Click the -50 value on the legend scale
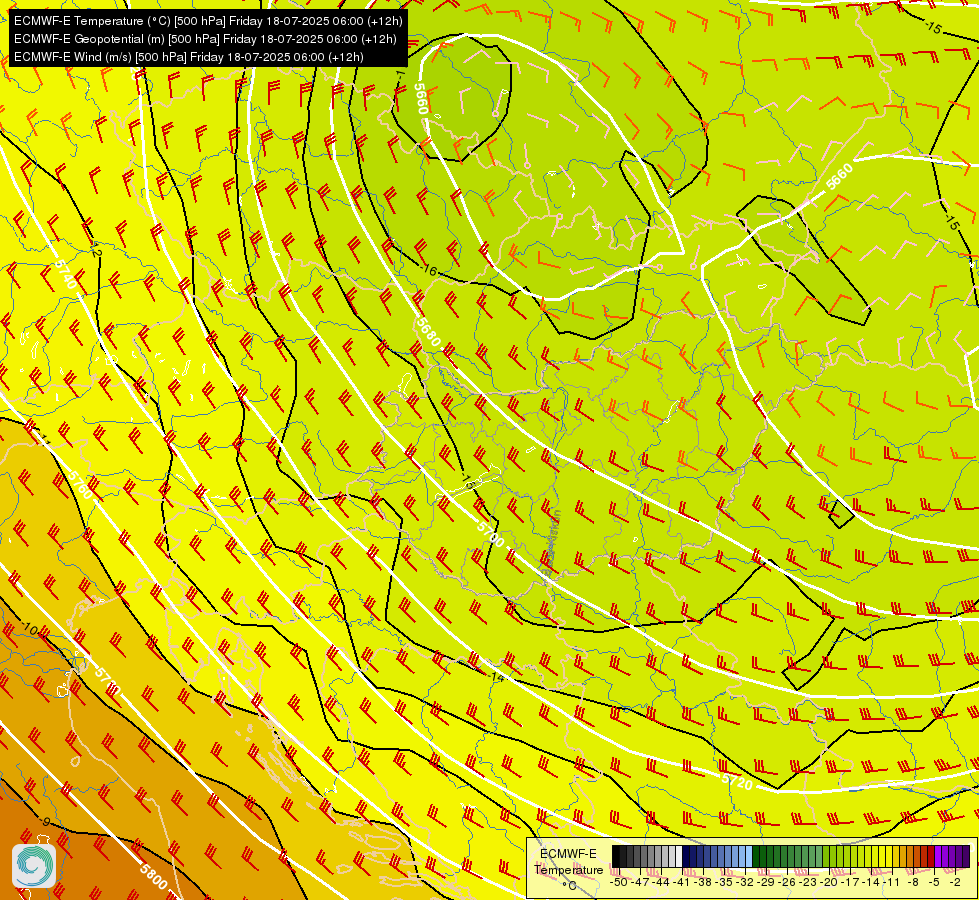Screen dimensions: 979x900 click(x=618, y=882)
